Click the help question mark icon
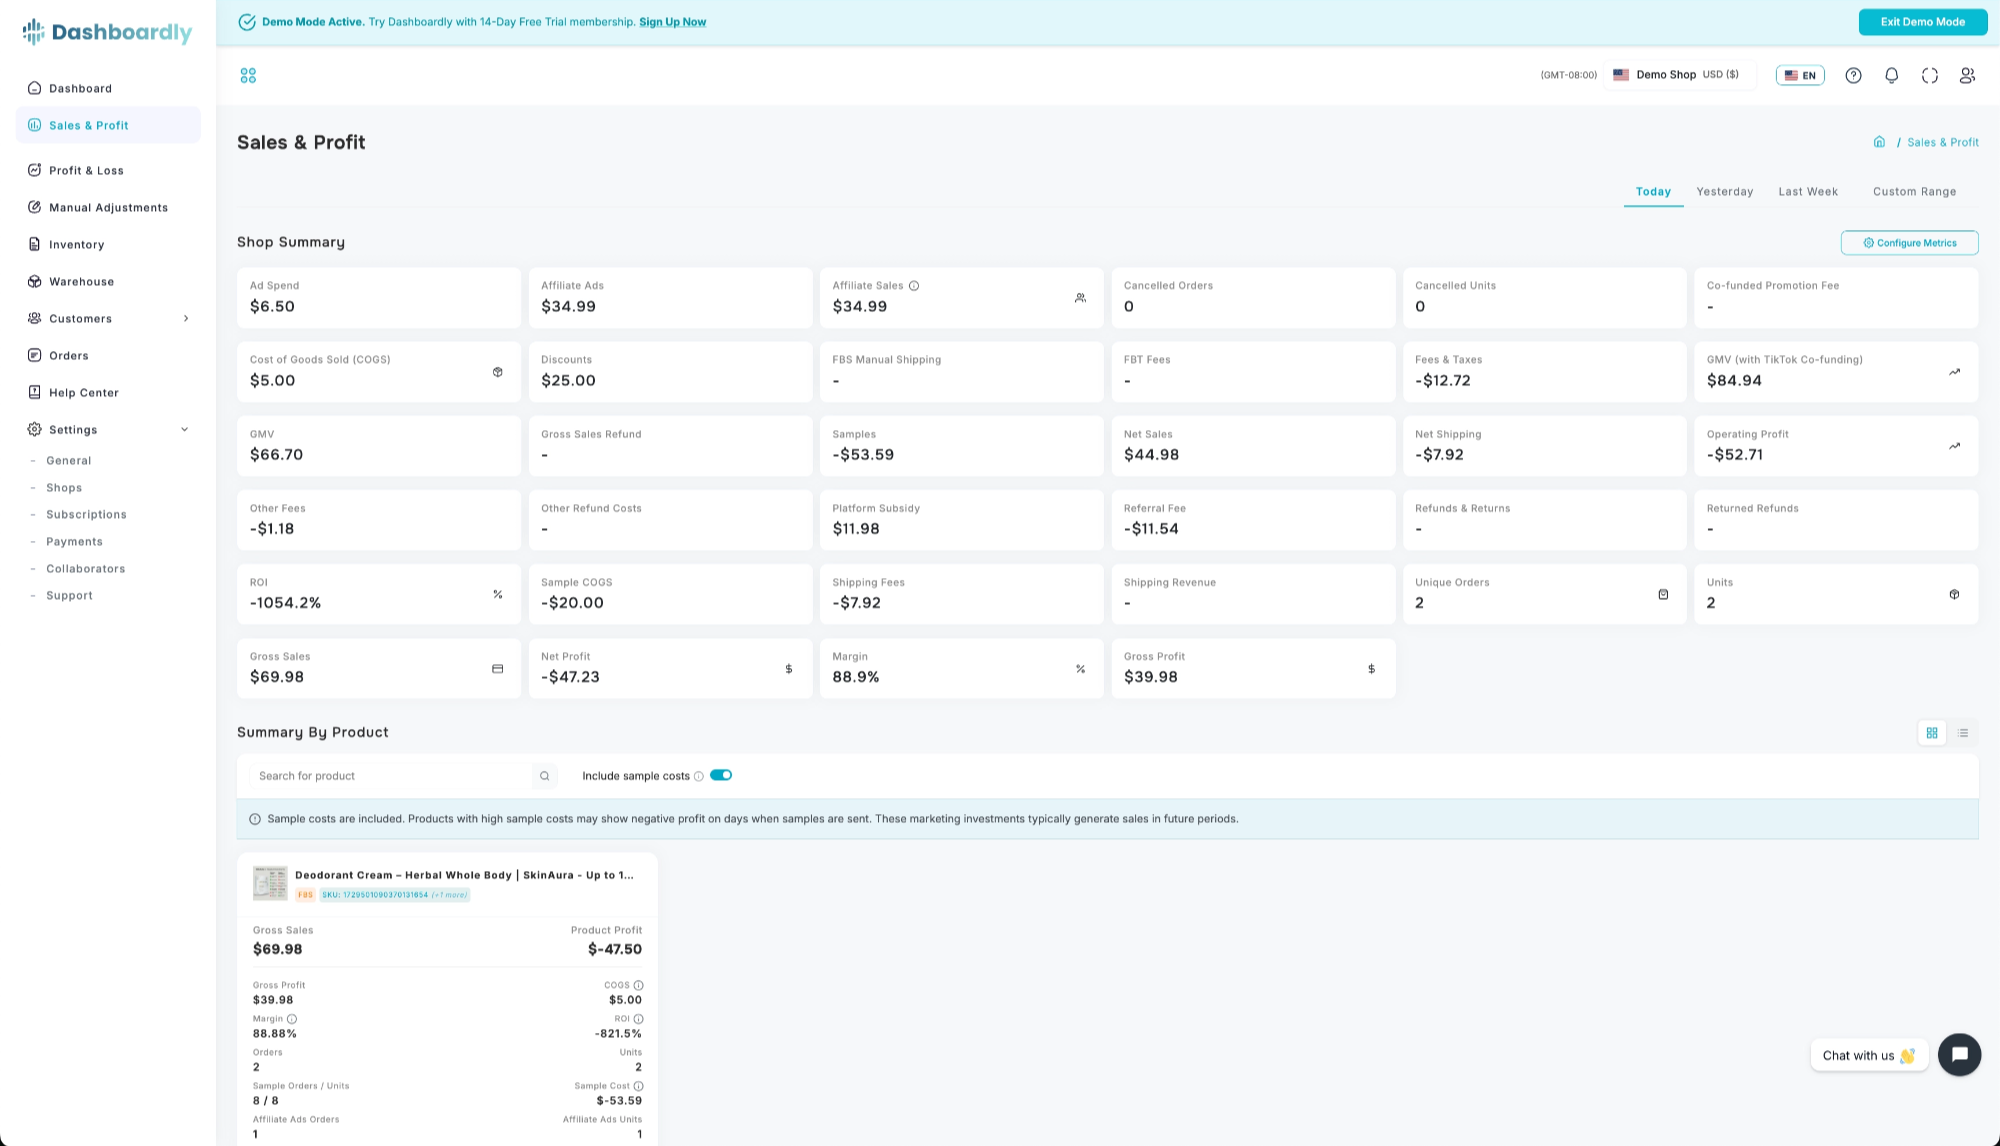Screen dimensions: 2000x1146 click(1853, 75)
